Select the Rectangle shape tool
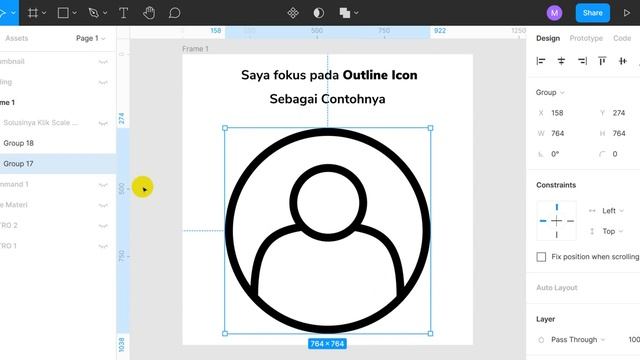This screenshot has width=640, height=360. (x=63, y=13)
